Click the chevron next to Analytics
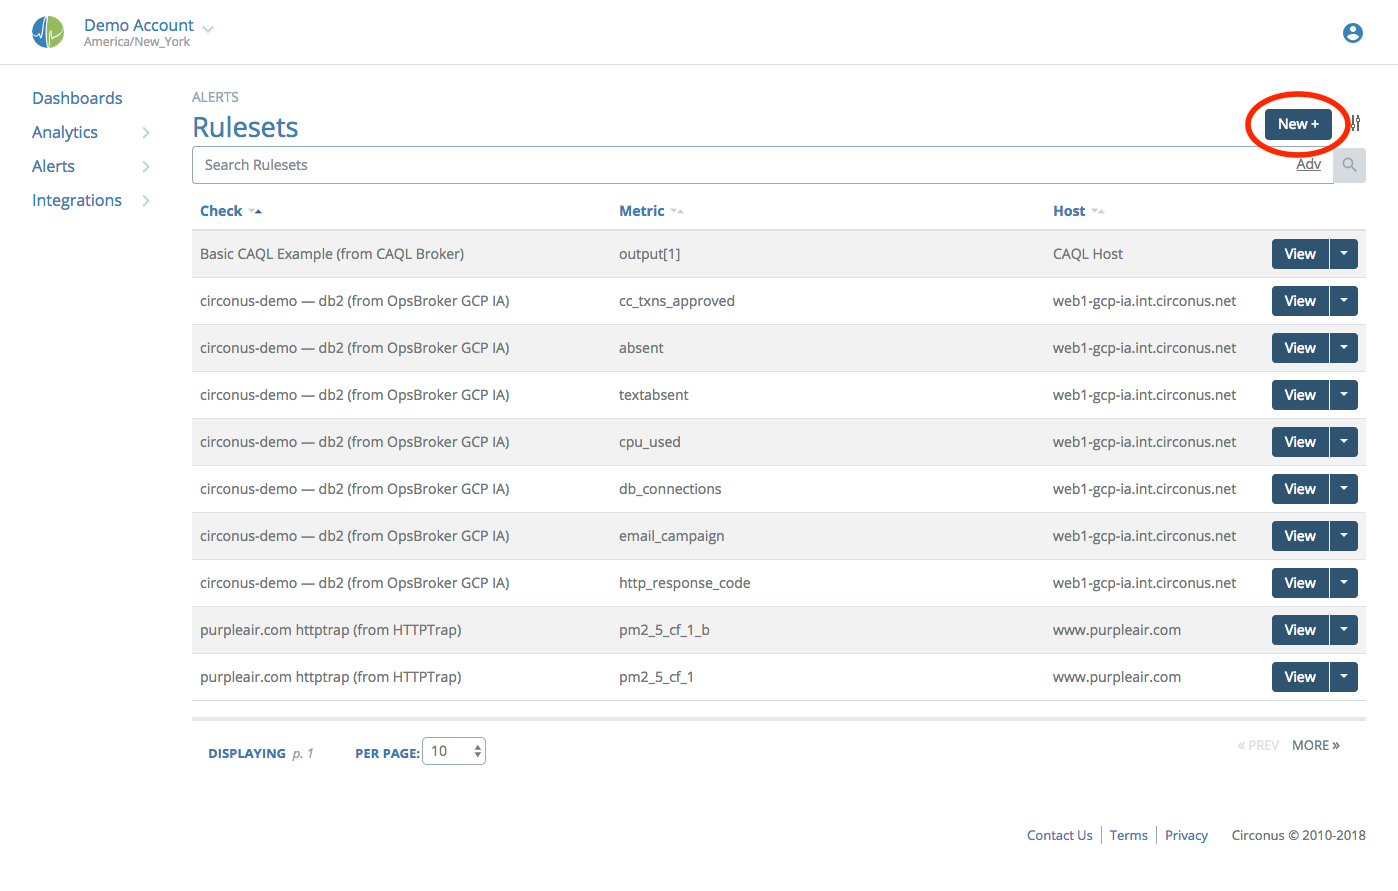 point(147,132)
